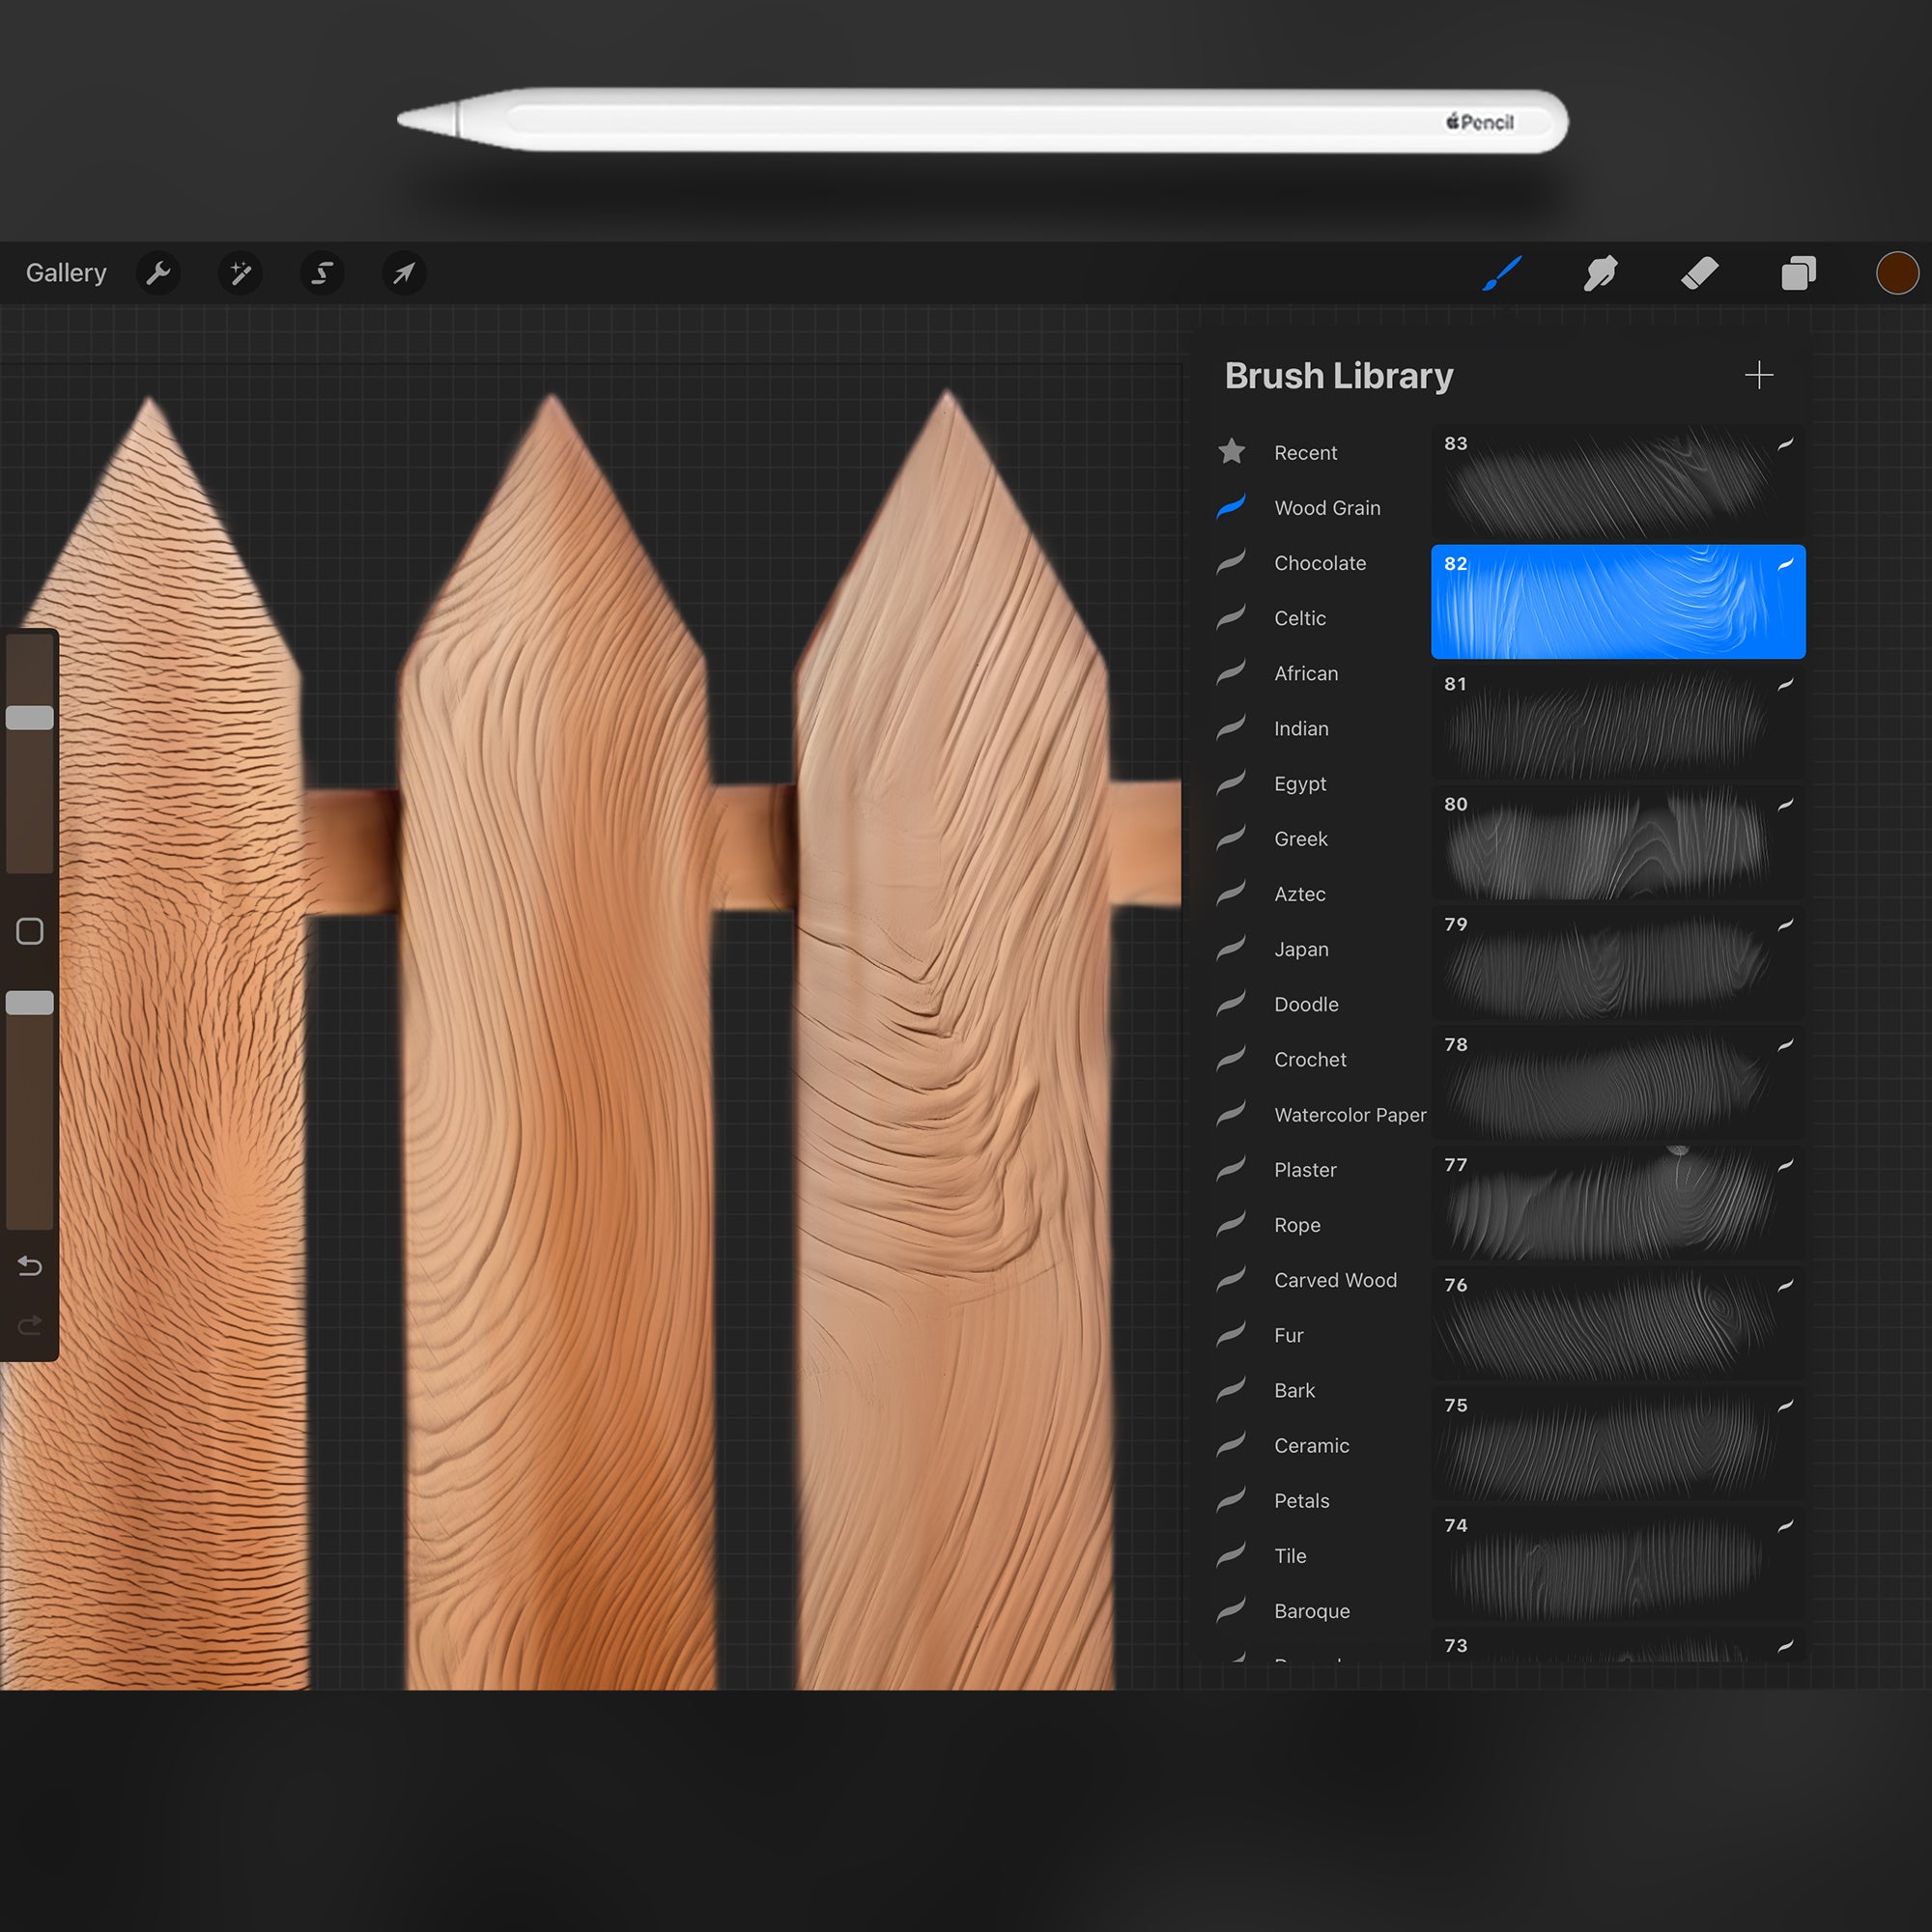Select the Selection S-shaped tool
The width and height of the screenshot is (1932, 1932).
point(322,273)
